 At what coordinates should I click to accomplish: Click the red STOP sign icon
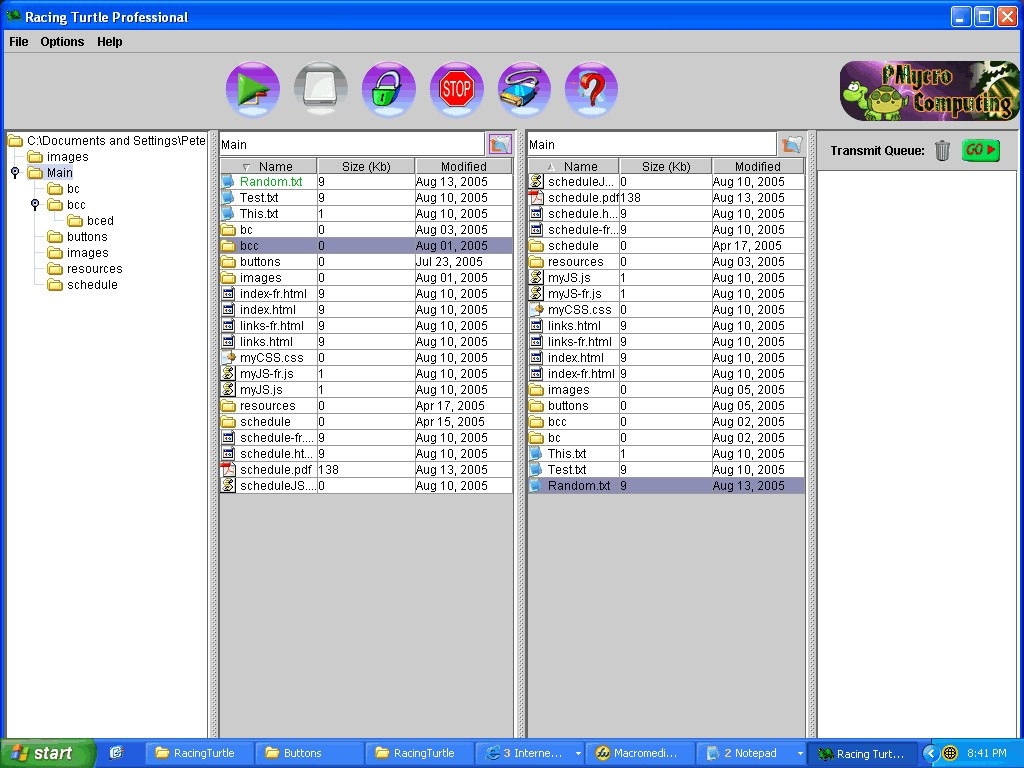(456, 89)
